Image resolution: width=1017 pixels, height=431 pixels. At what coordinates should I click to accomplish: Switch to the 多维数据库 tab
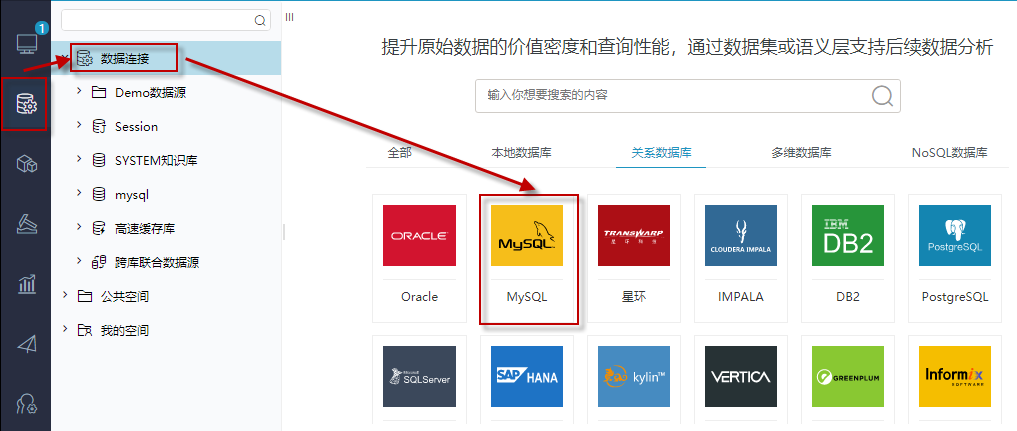[802, 153]
